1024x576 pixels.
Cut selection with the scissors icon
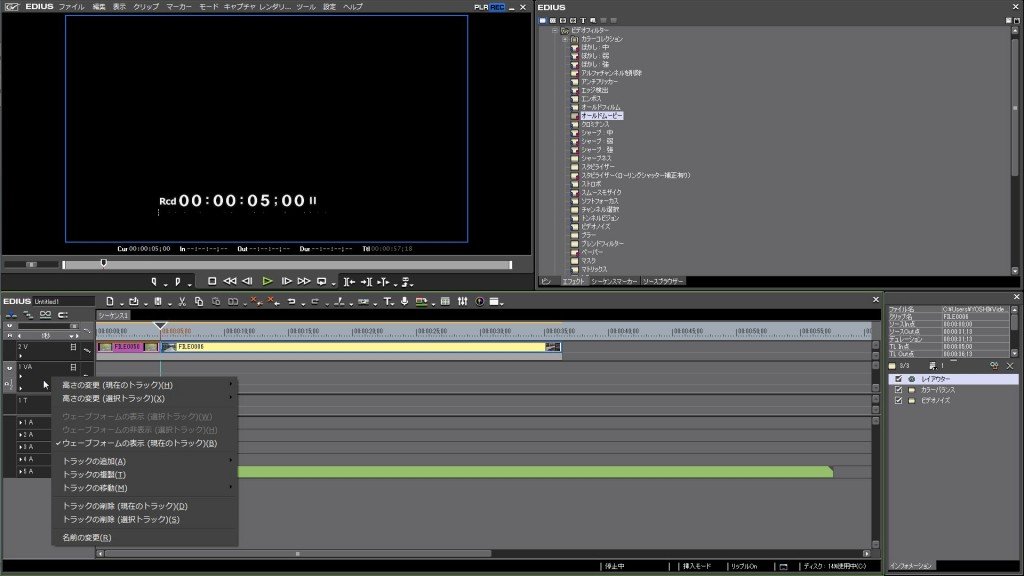[x=182, y=301]
